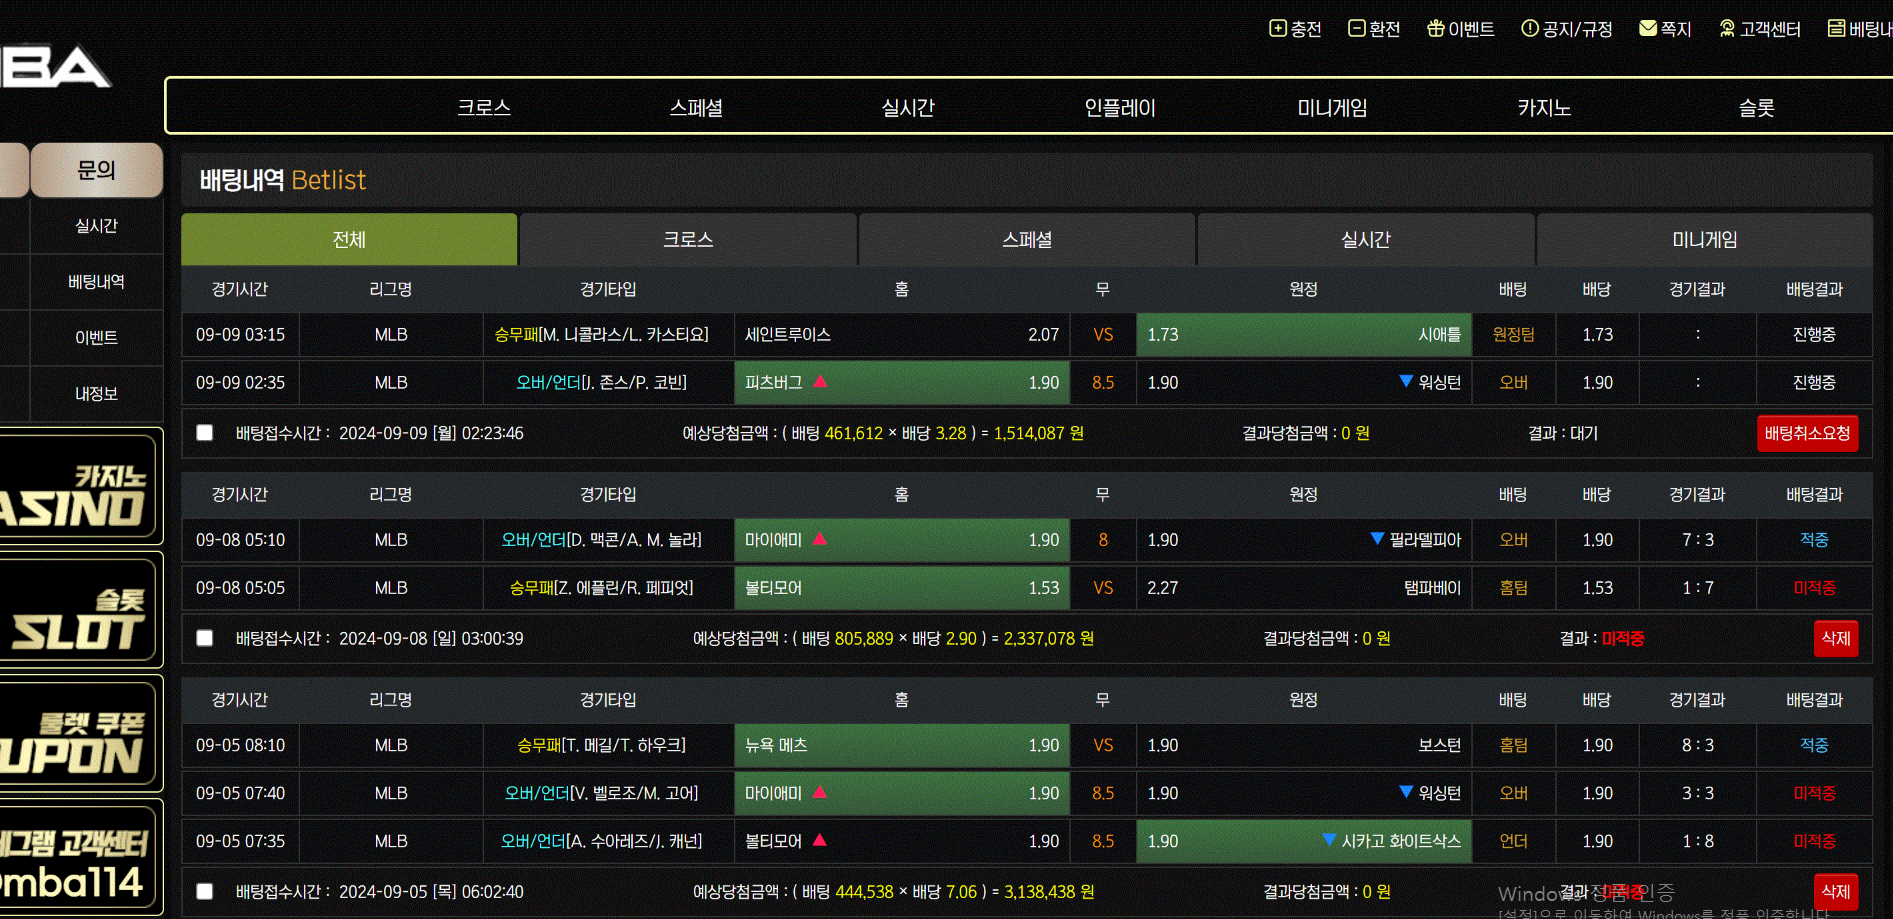This screenshot has width=1893, height=919.
Task: Select the 스페셜 betlist tab
Action: pos(1027,239)
